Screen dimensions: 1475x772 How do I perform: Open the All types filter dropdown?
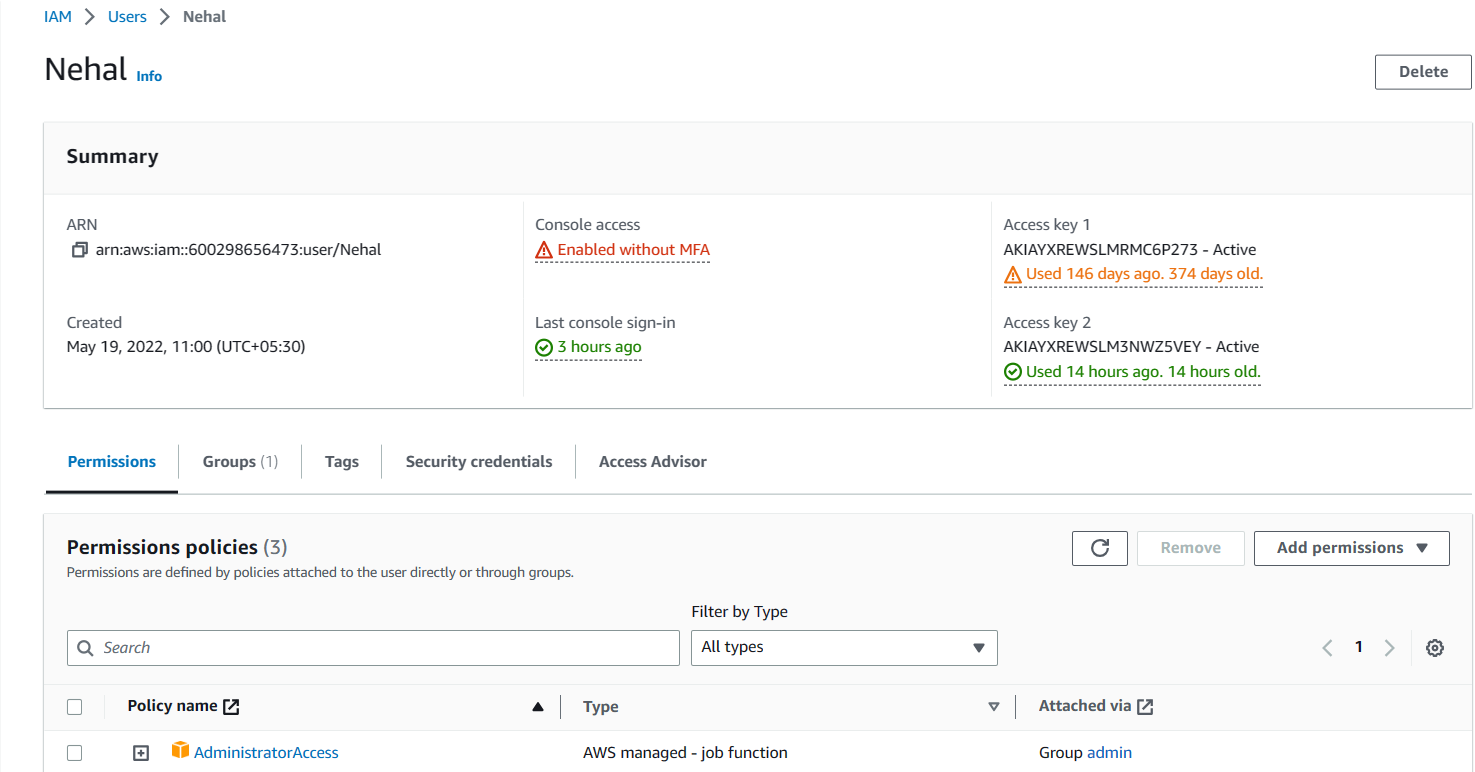tap(844, 648)
